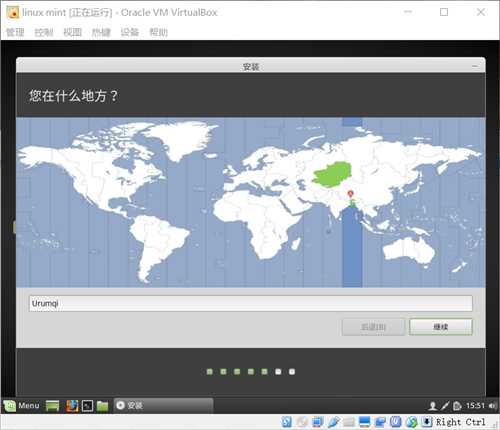This screenshot has height=430, width=500.
Task: Launch the Firefox browser from the panel
Action: click(x=72, y=406)
